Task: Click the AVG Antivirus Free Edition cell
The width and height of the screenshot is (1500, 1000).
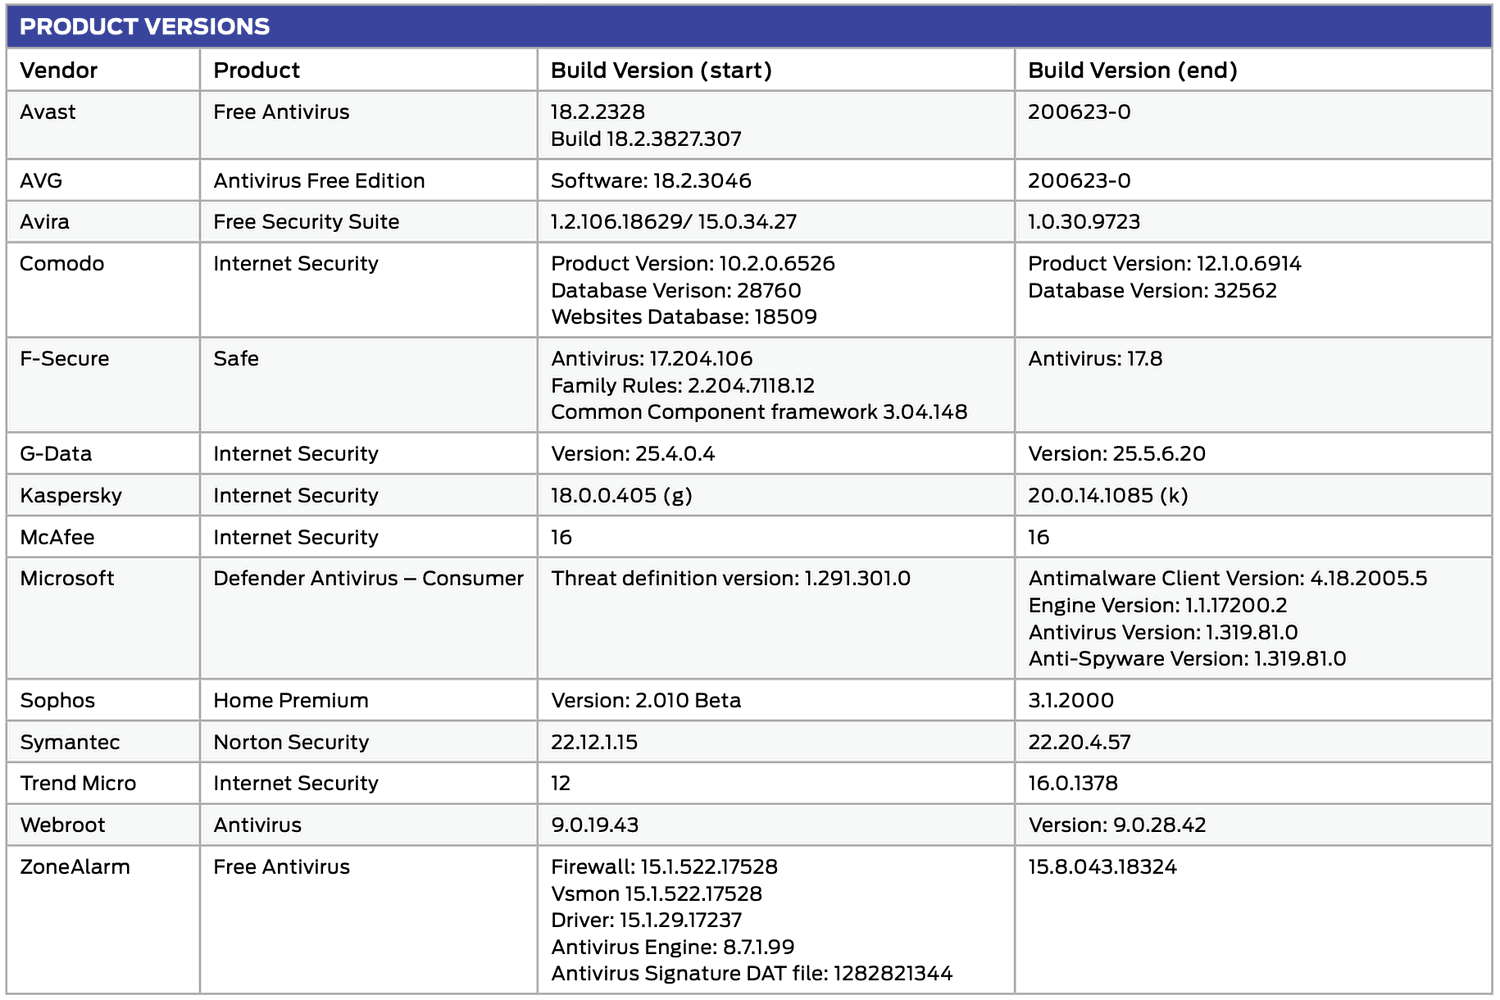Action: pos(319,181)
